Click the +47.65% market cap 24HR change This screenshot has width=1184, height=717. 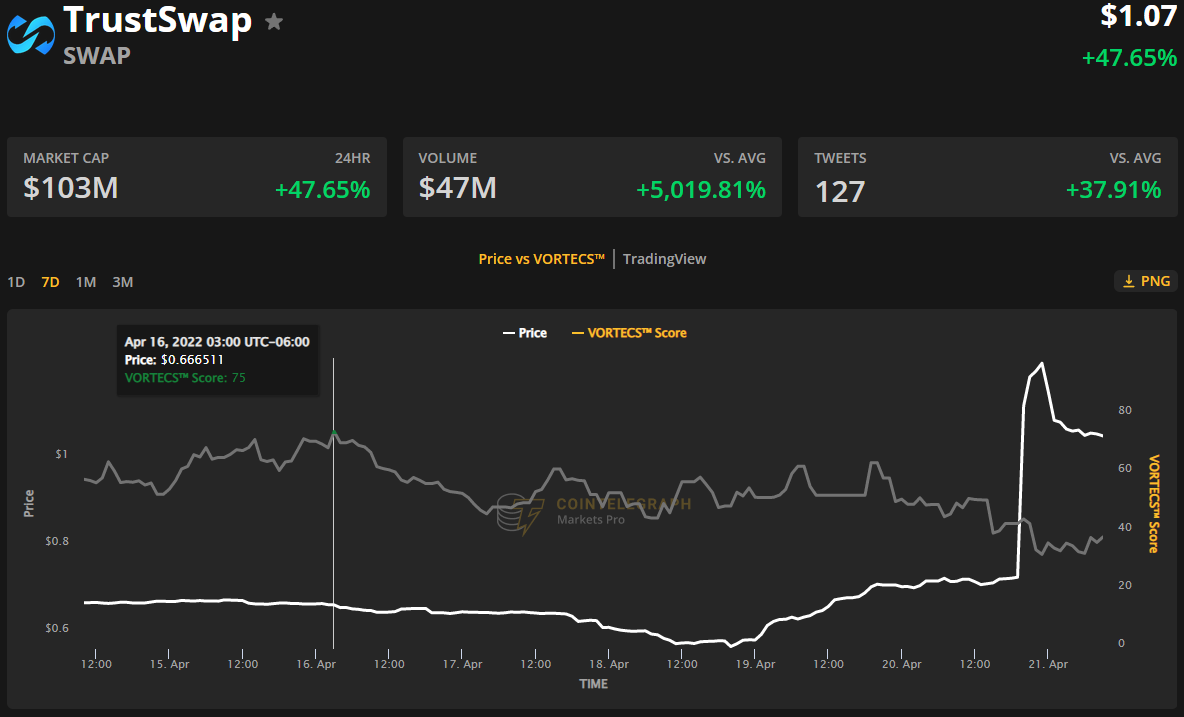pyautogui.click(x=322, y=189)
